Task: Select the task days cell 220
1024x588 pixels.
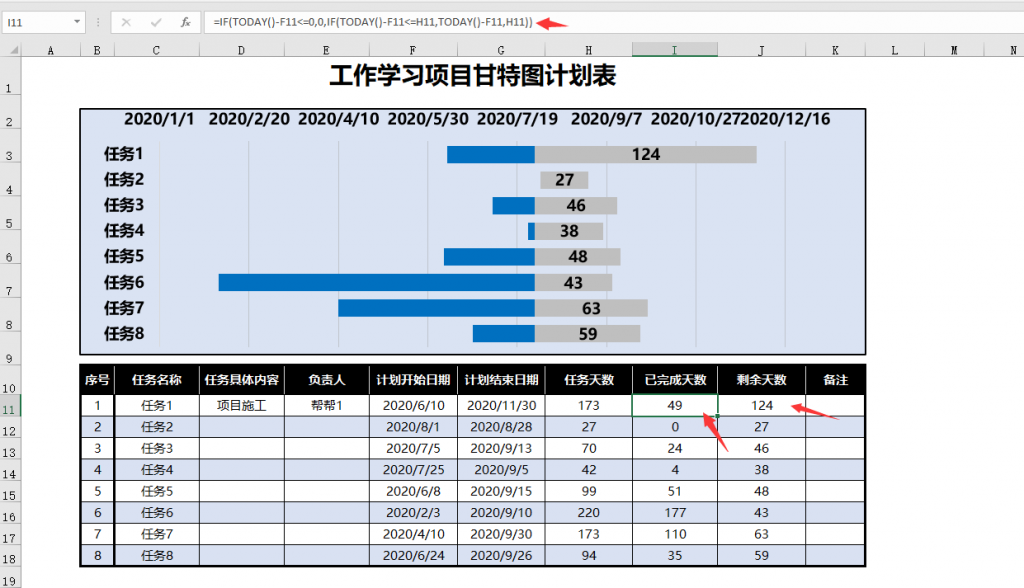Action: click(x=589, y=513)
